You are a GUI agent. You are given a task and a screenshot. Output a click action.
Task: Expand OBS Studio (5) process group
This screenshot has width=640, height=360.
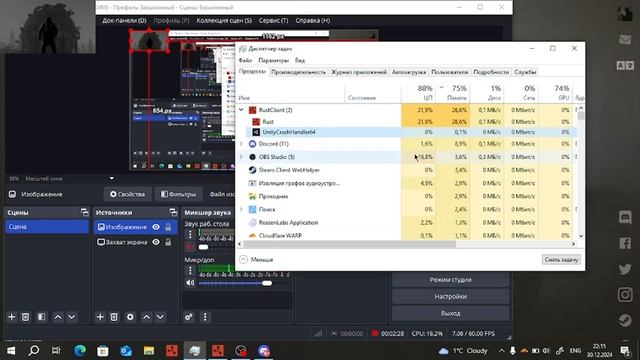tap(241, 157)
